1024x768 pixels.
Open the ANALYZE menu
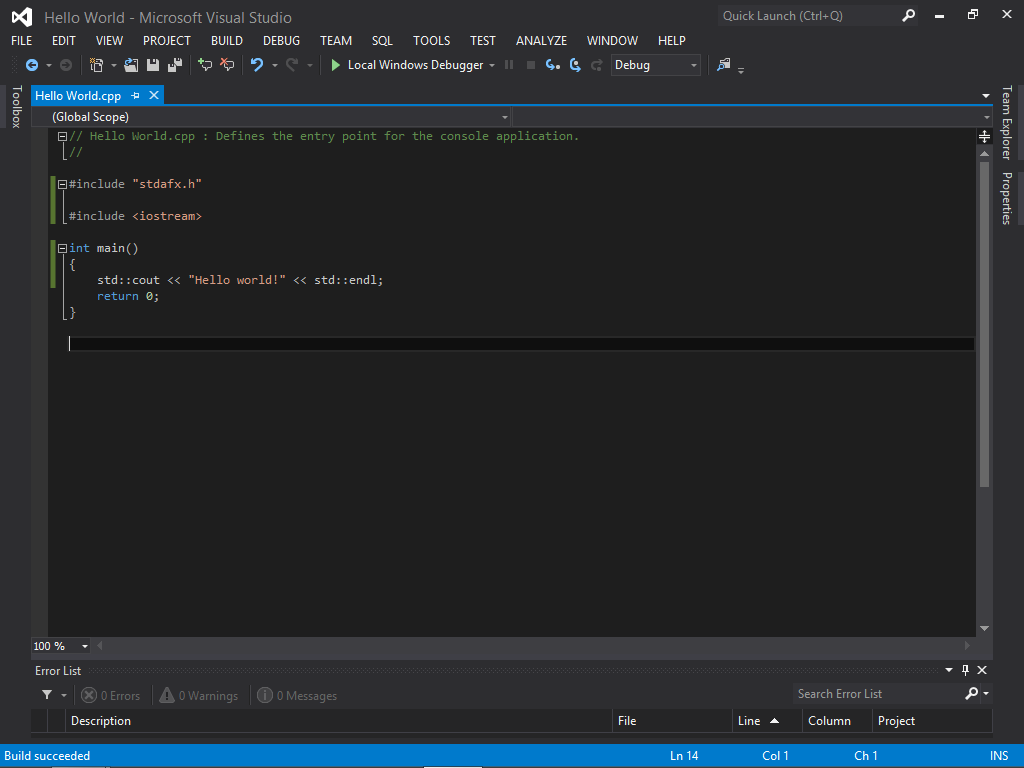[541, 41]
